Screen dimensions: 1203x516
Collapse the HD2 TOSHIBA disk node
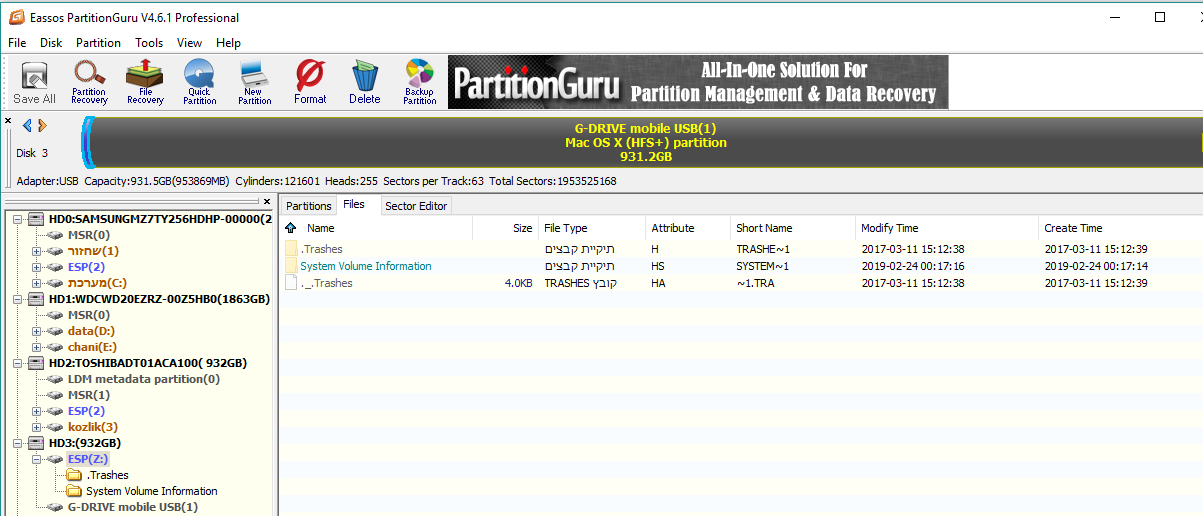point(18,363)
